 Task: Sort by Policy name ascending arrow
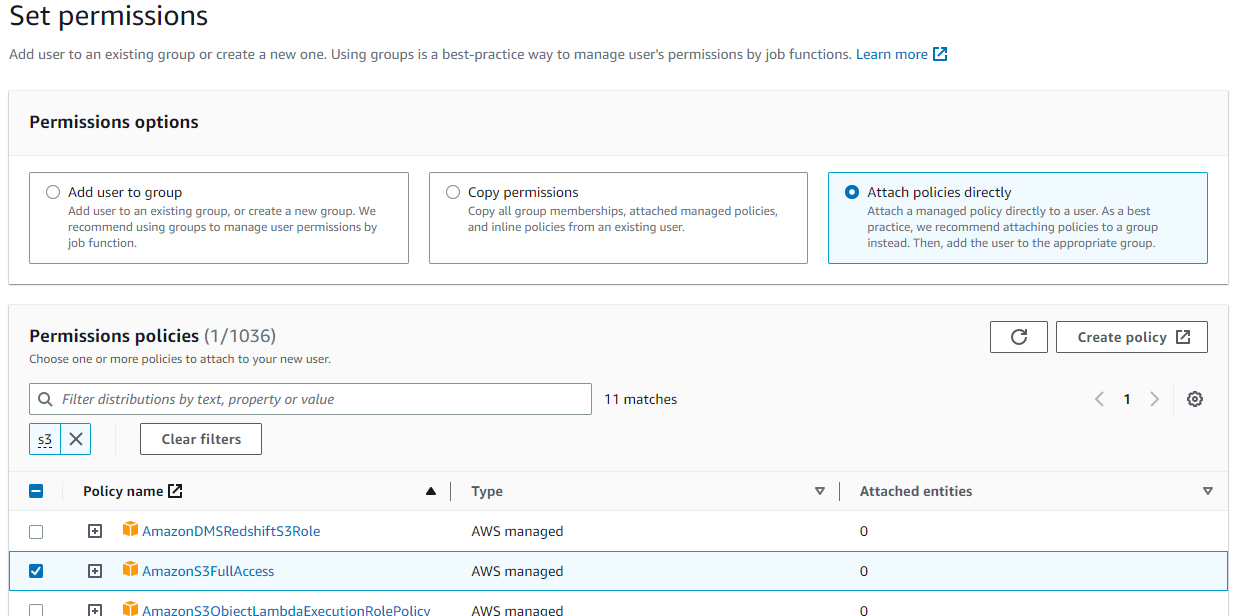431,491
